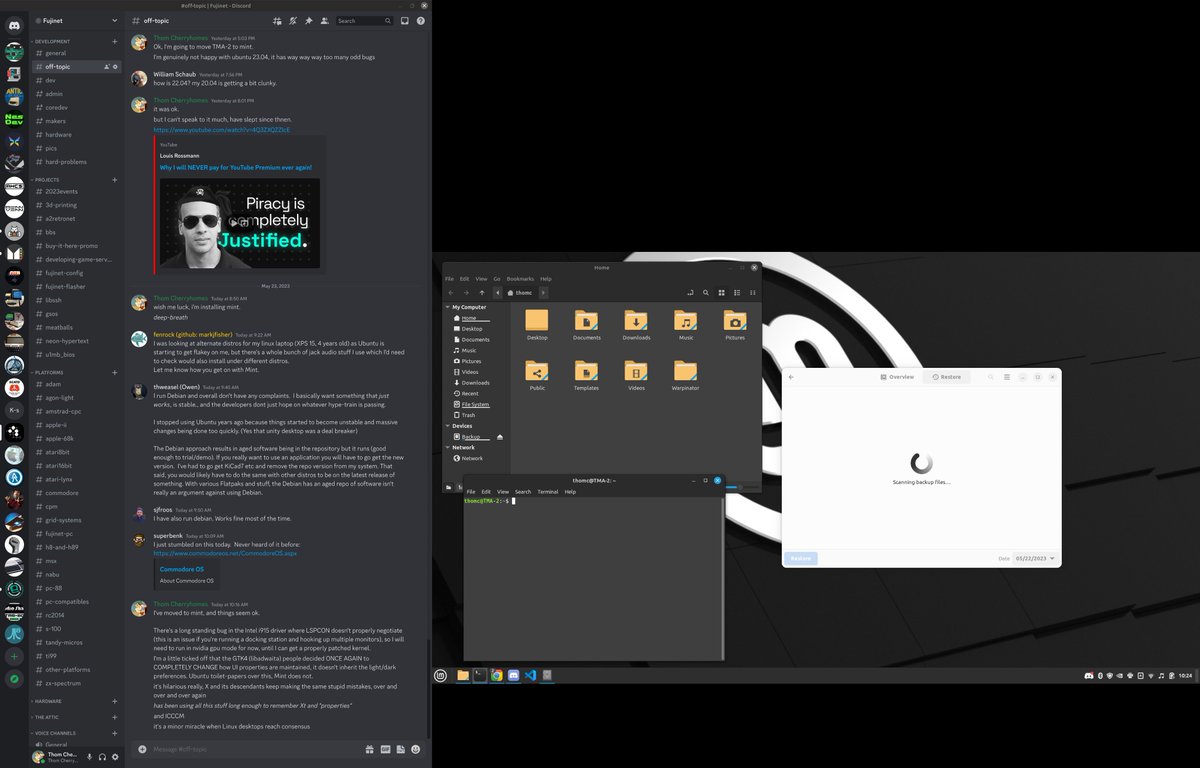
Task: Open emoji picker in message box
Action: tap(415, 749)
